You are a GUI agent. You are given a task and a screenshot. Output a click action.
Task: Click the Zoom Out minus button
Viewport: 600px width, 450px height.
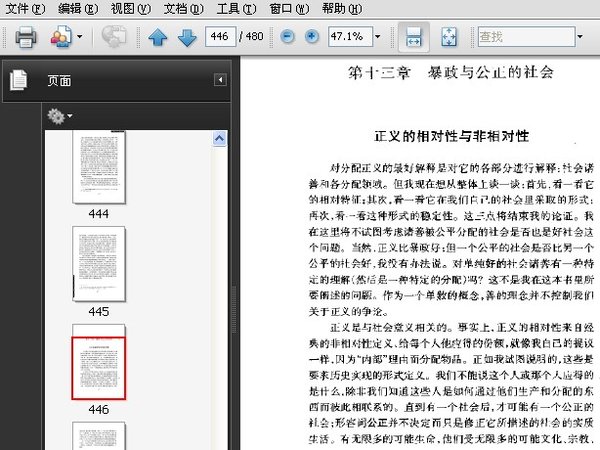pyautogui.click(x=287, y=37)
